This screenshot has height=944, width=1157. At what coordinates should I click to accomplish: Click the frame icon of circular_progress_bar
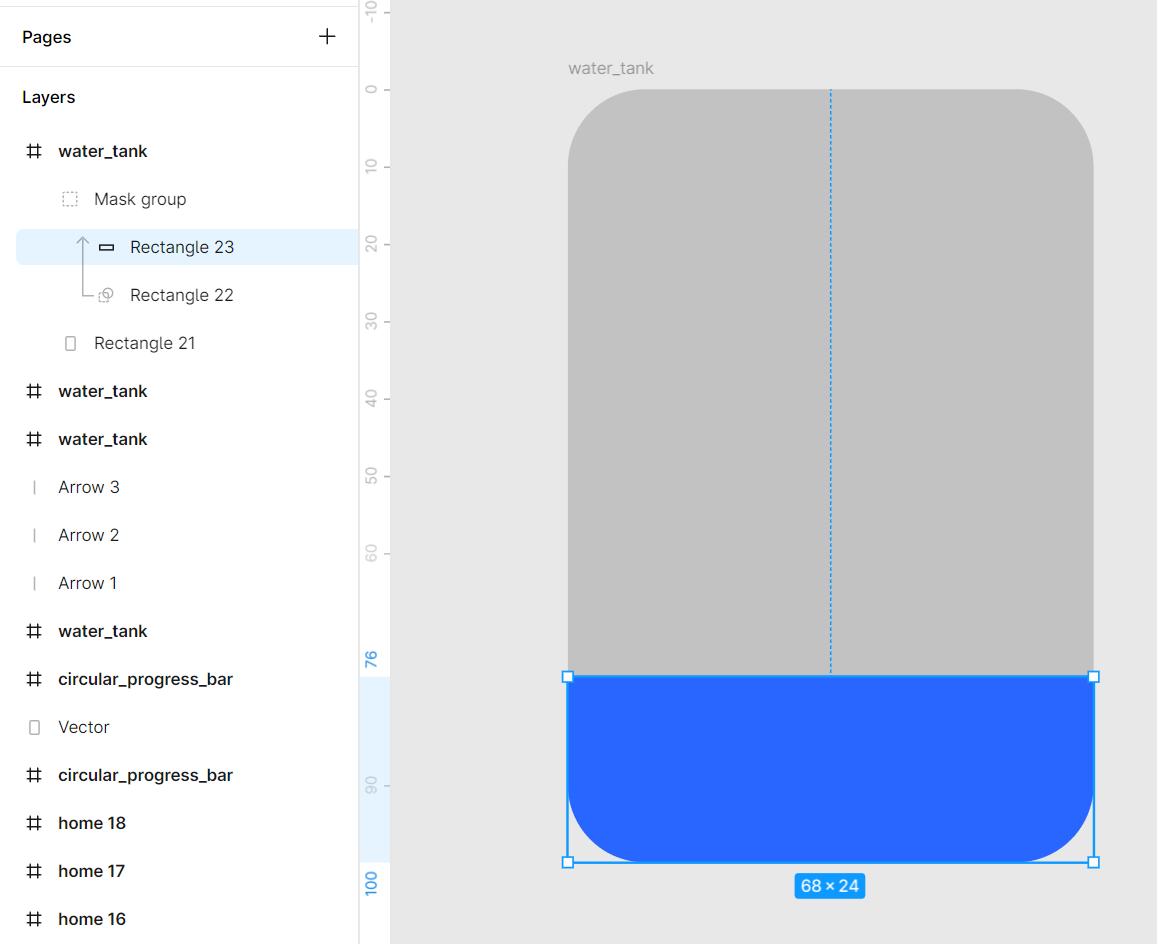pos(34,679)
